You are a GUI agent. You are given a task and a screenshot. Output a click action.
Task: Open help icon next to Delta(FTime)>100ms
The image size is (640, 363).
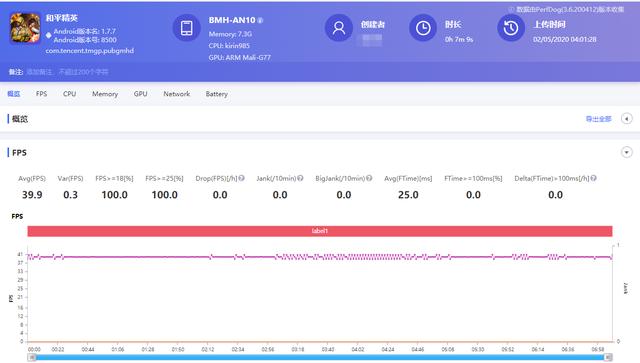(x=593, y=178)
